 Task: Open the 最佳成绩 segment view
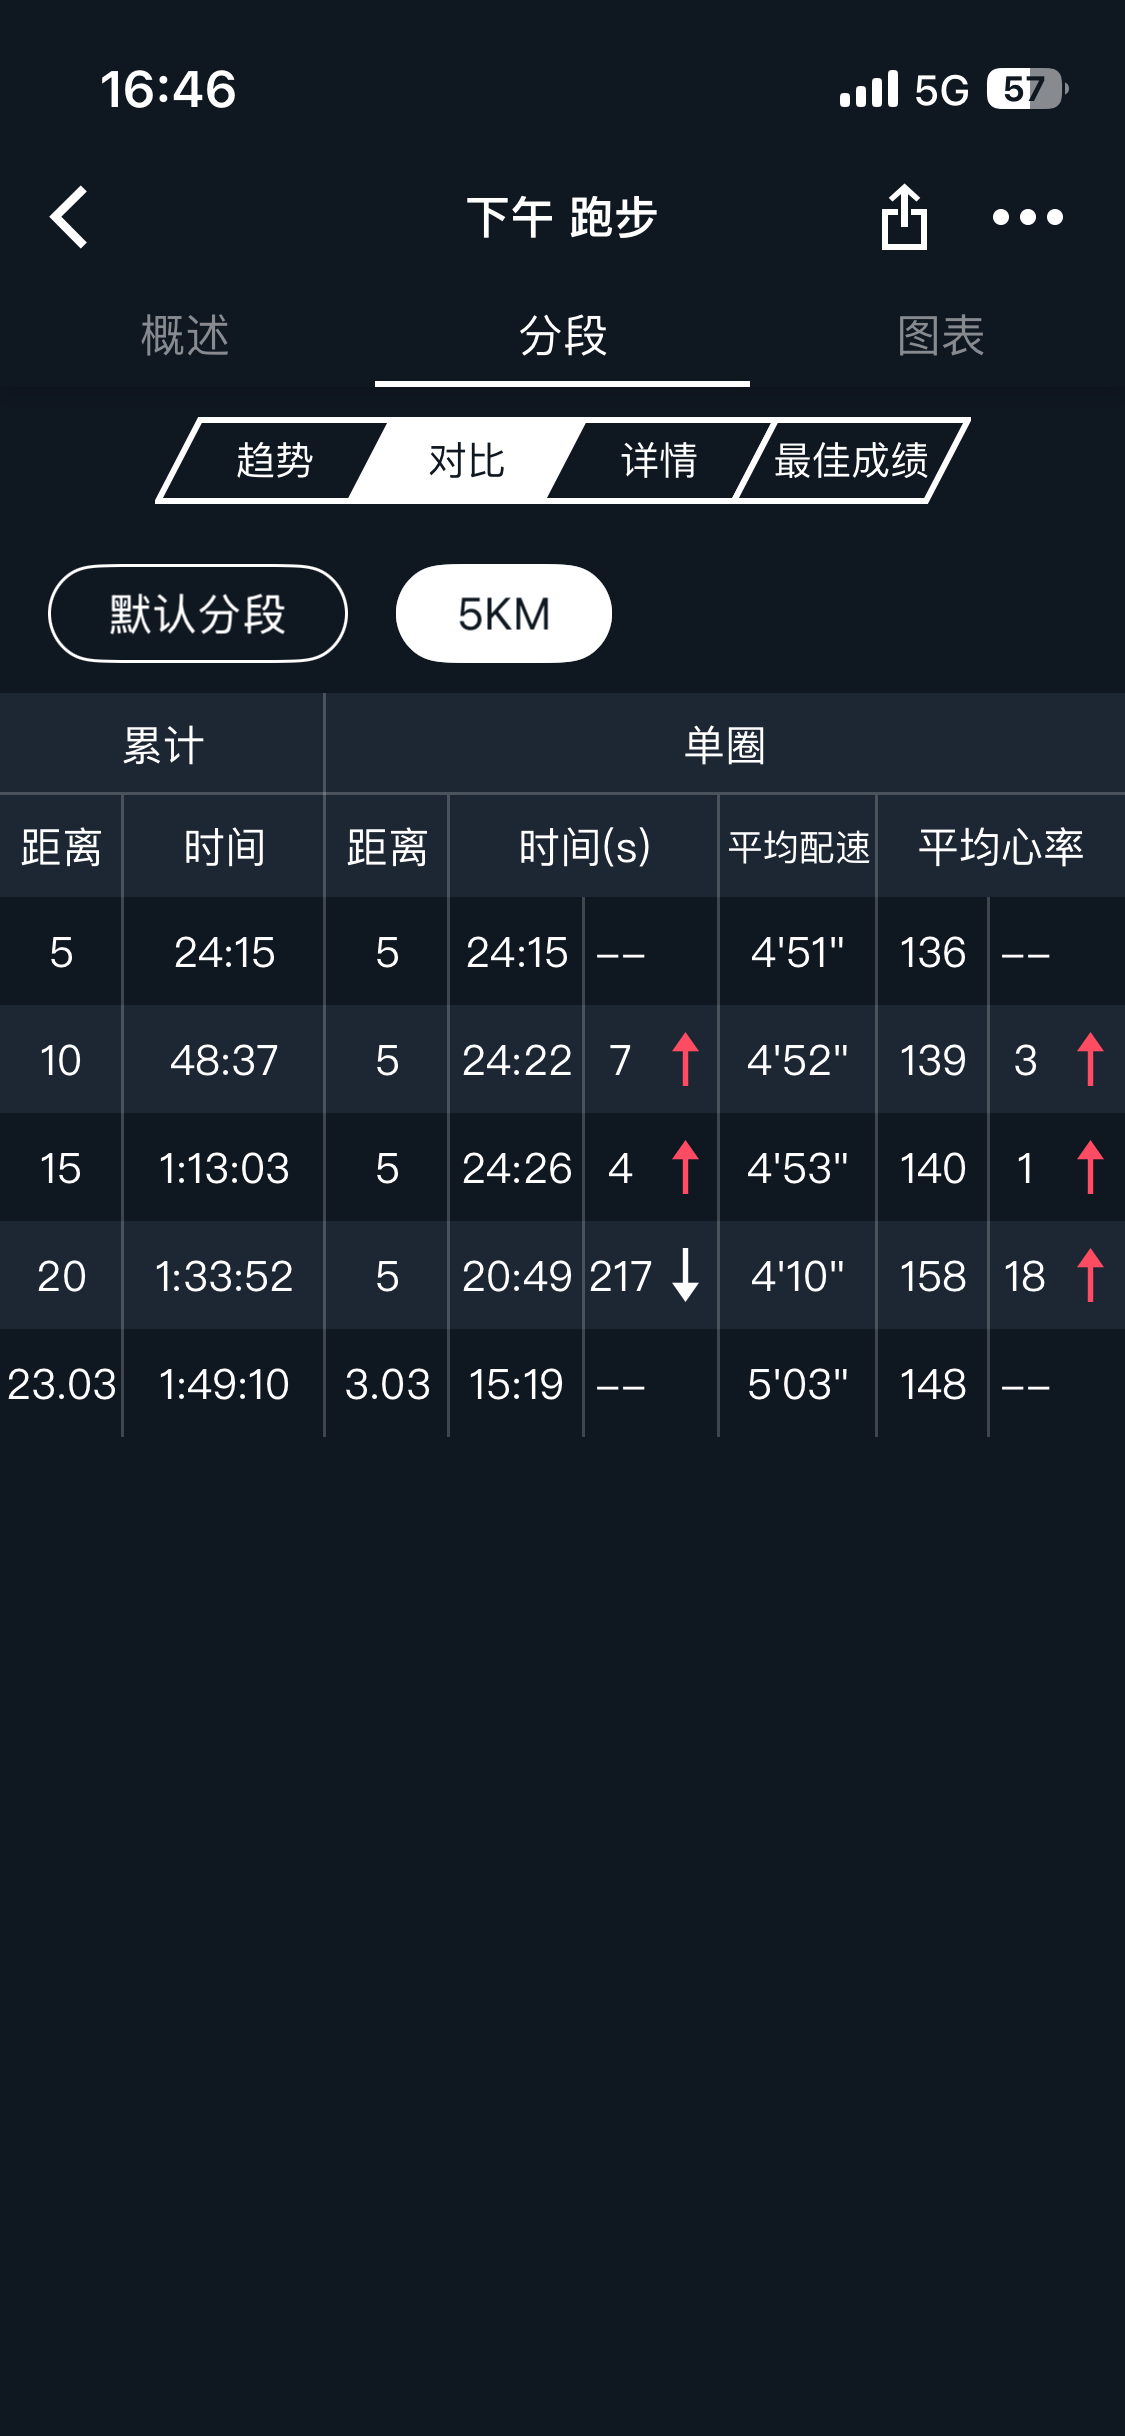851,461
